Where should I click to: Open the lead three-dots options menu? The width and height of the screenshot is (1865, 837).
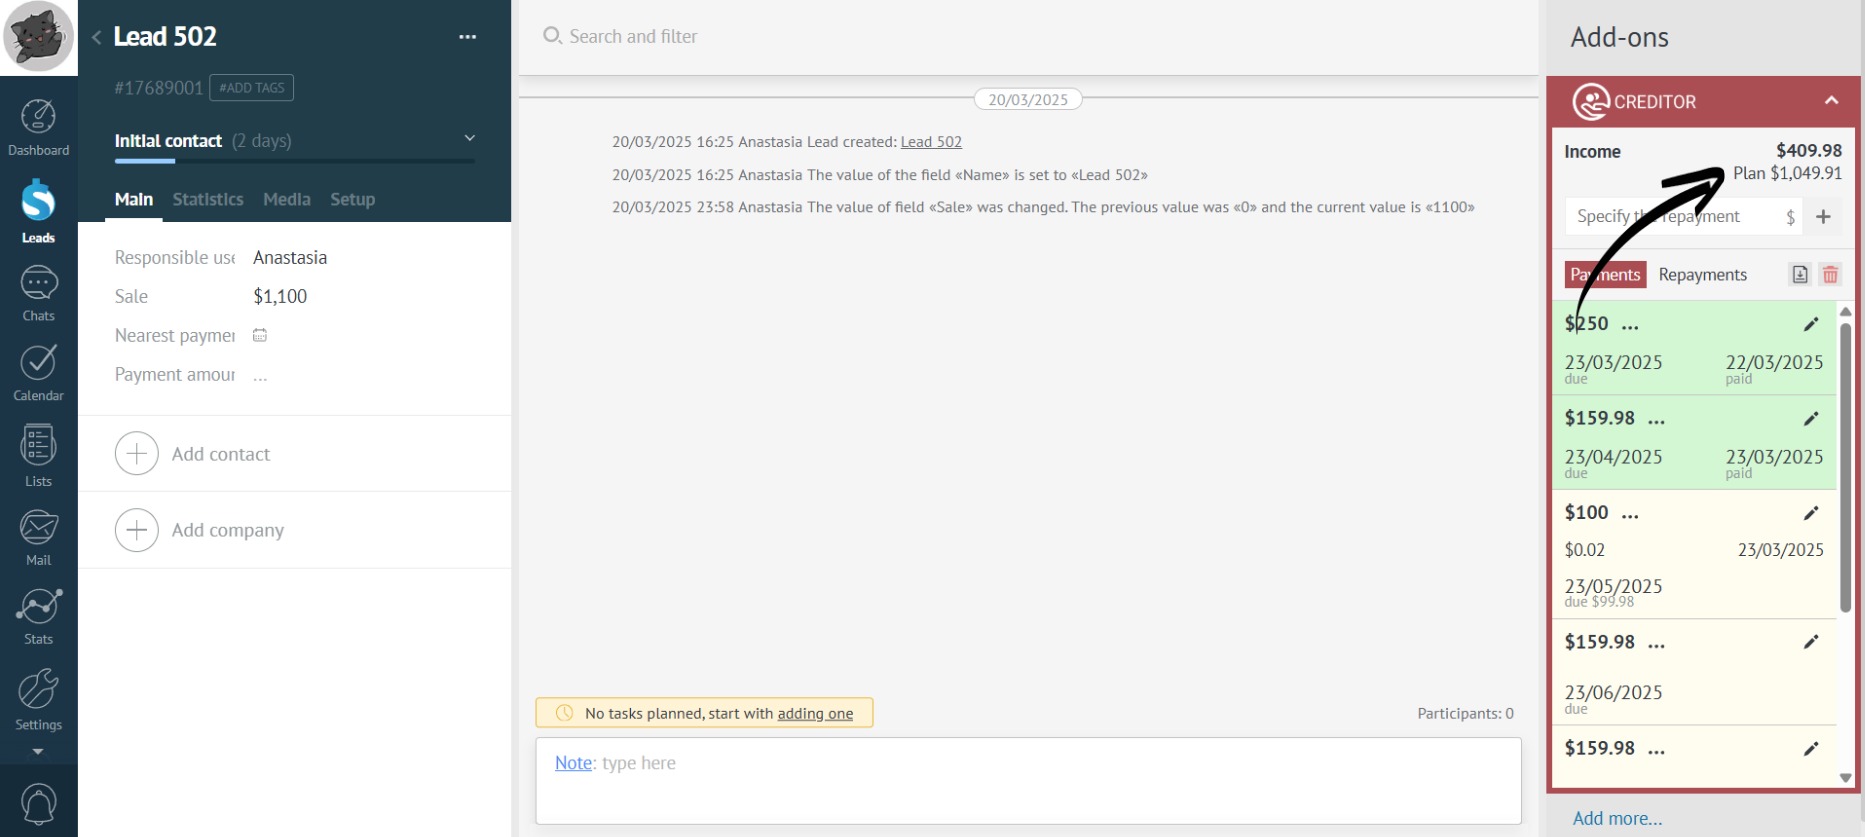467,37
